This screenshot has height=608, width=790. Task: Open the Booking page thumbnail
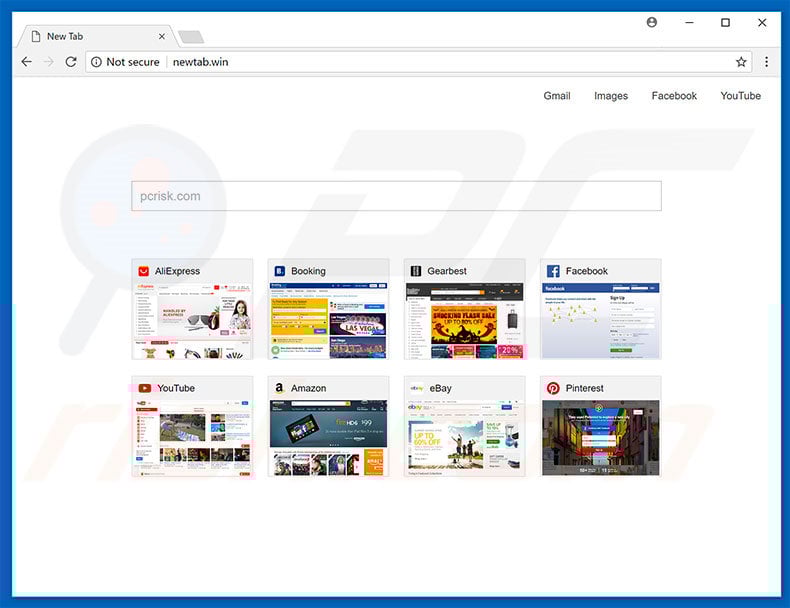328,321
